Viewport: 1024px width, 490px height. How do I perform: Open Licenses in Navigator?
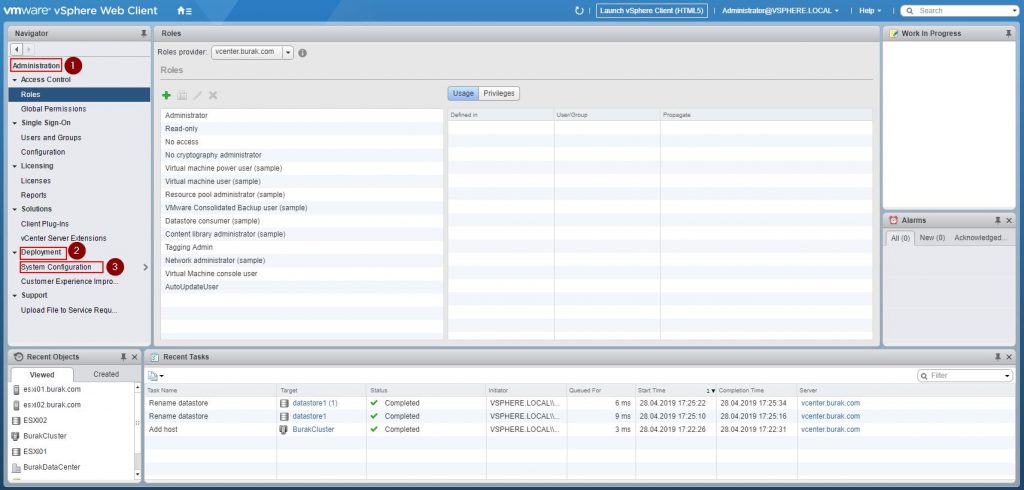pos(35,181)
